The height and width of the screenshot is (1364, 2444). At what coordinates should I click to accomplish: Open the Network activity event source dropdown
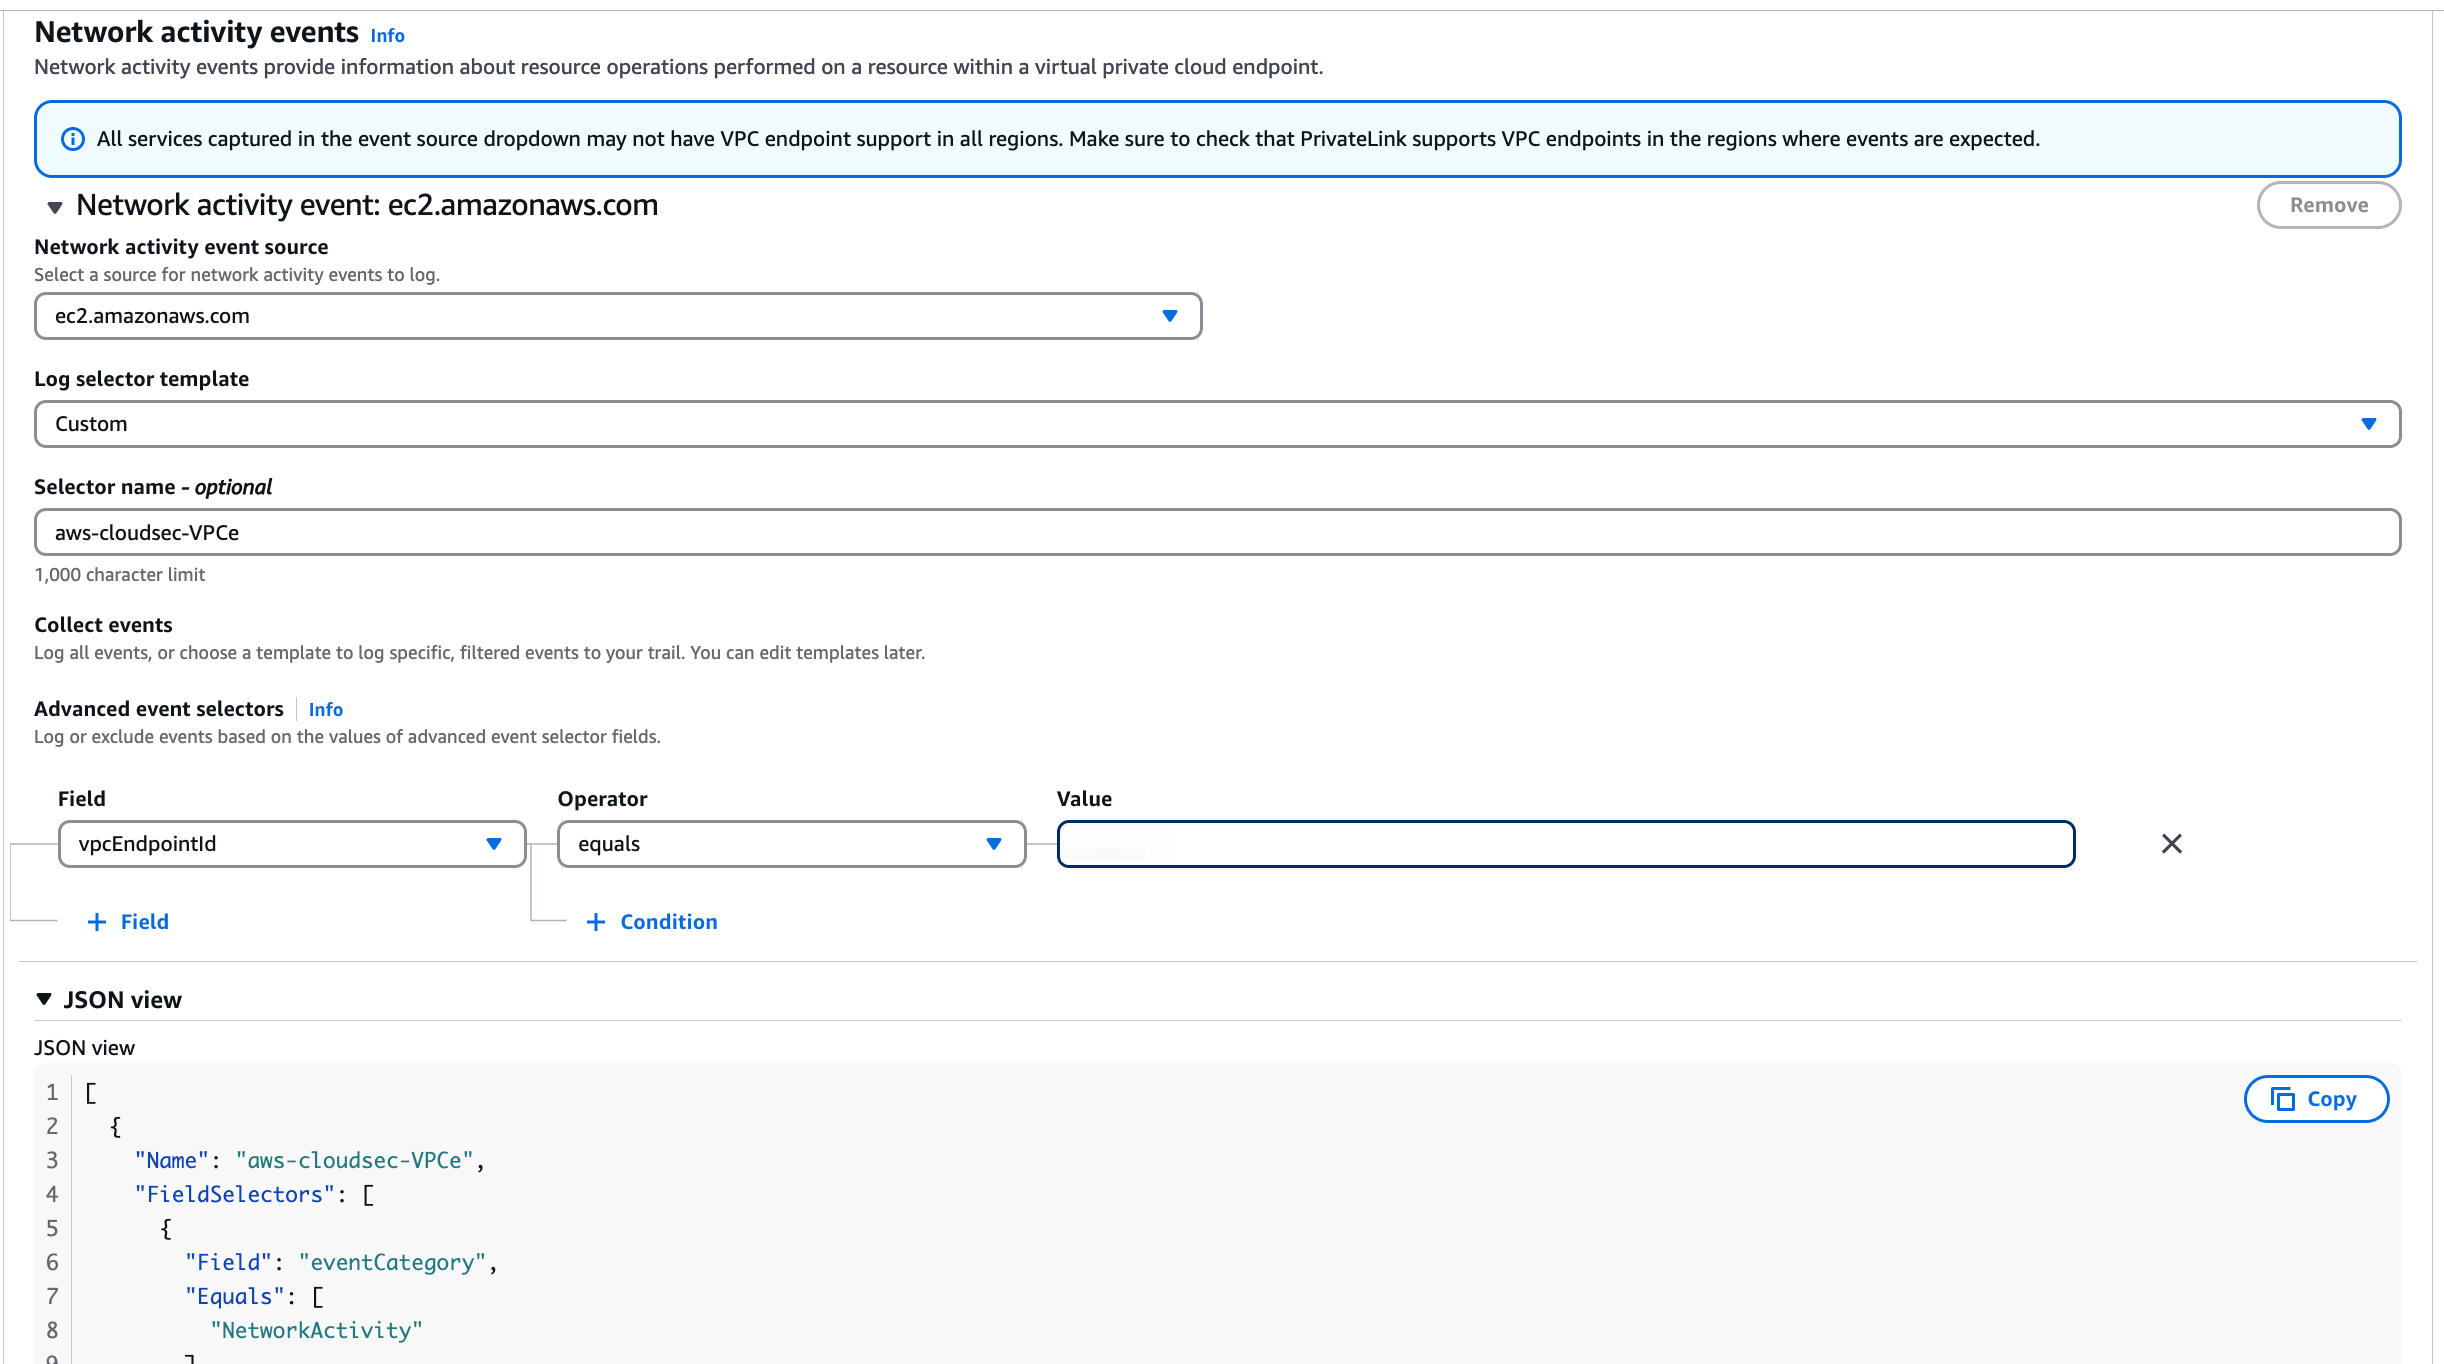coord(618,316)
